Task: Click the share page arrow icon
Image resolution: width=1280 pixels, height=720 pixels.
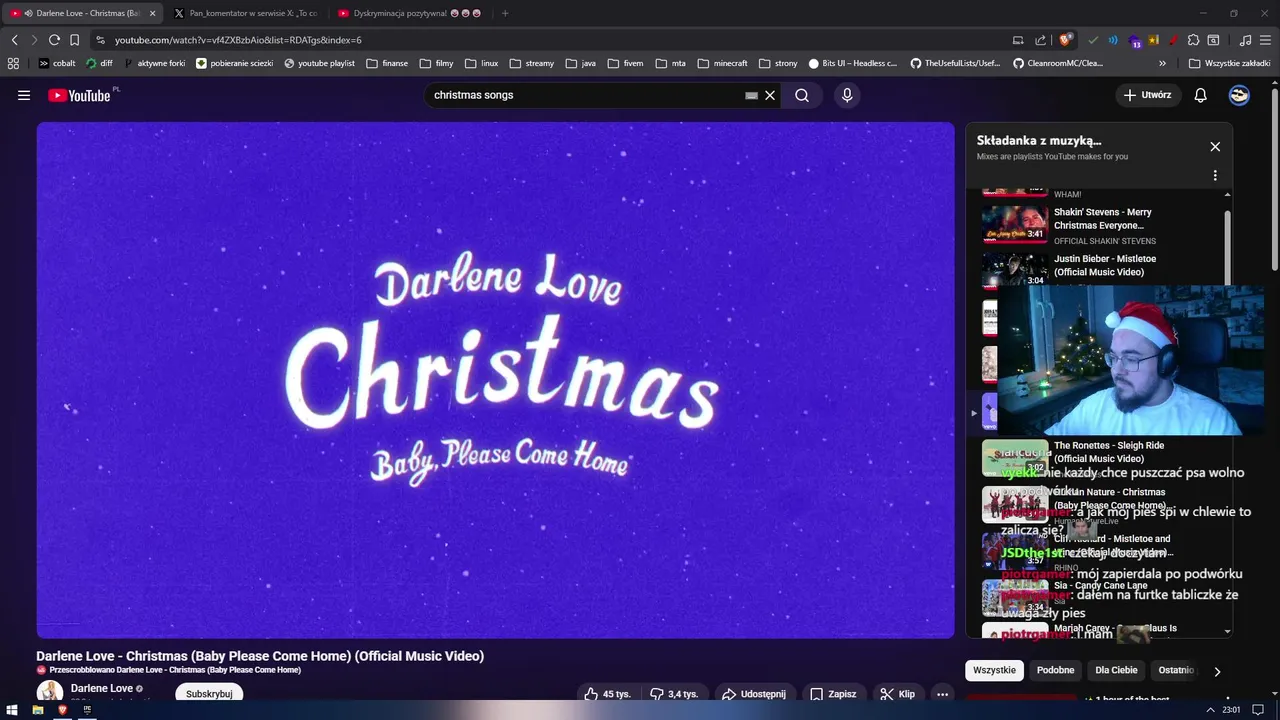Action: coord(1041,40)
